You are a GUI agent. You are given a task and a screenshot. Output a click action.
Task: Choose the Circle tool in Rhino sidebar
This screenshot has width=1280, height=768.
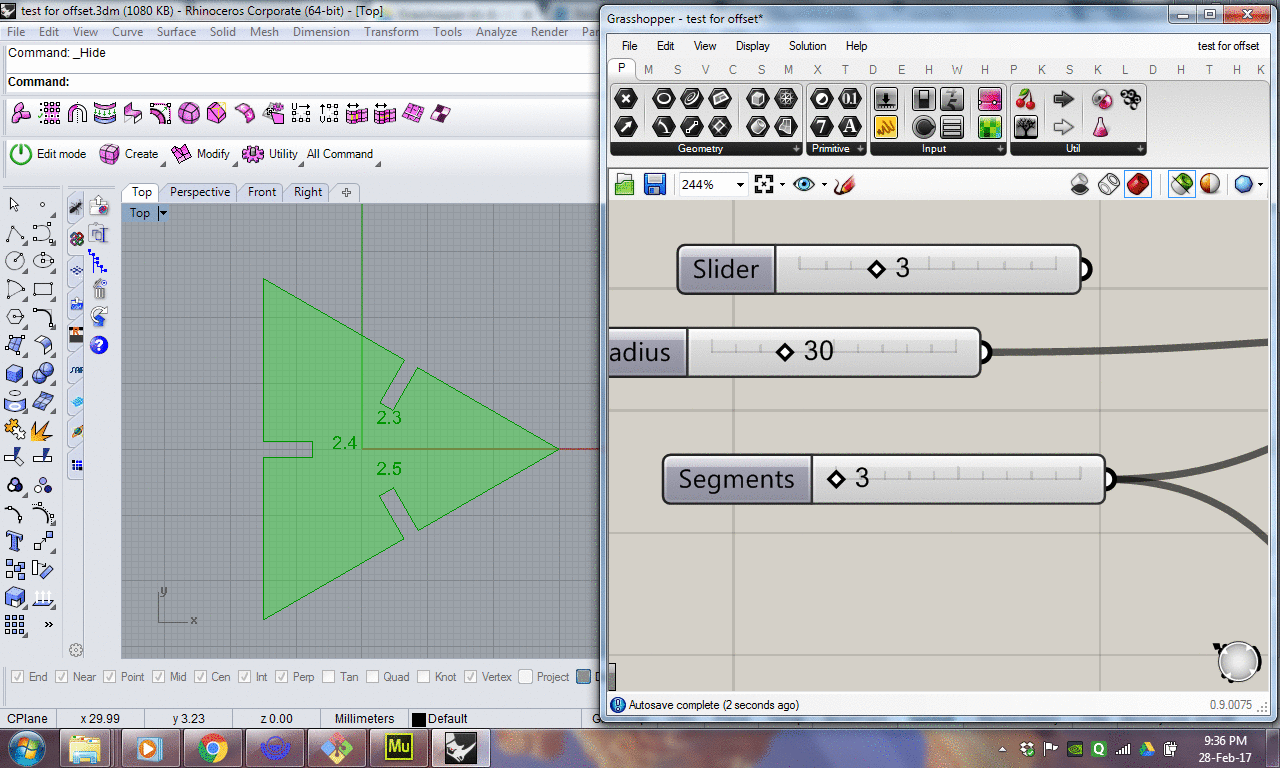pos(15,261)
